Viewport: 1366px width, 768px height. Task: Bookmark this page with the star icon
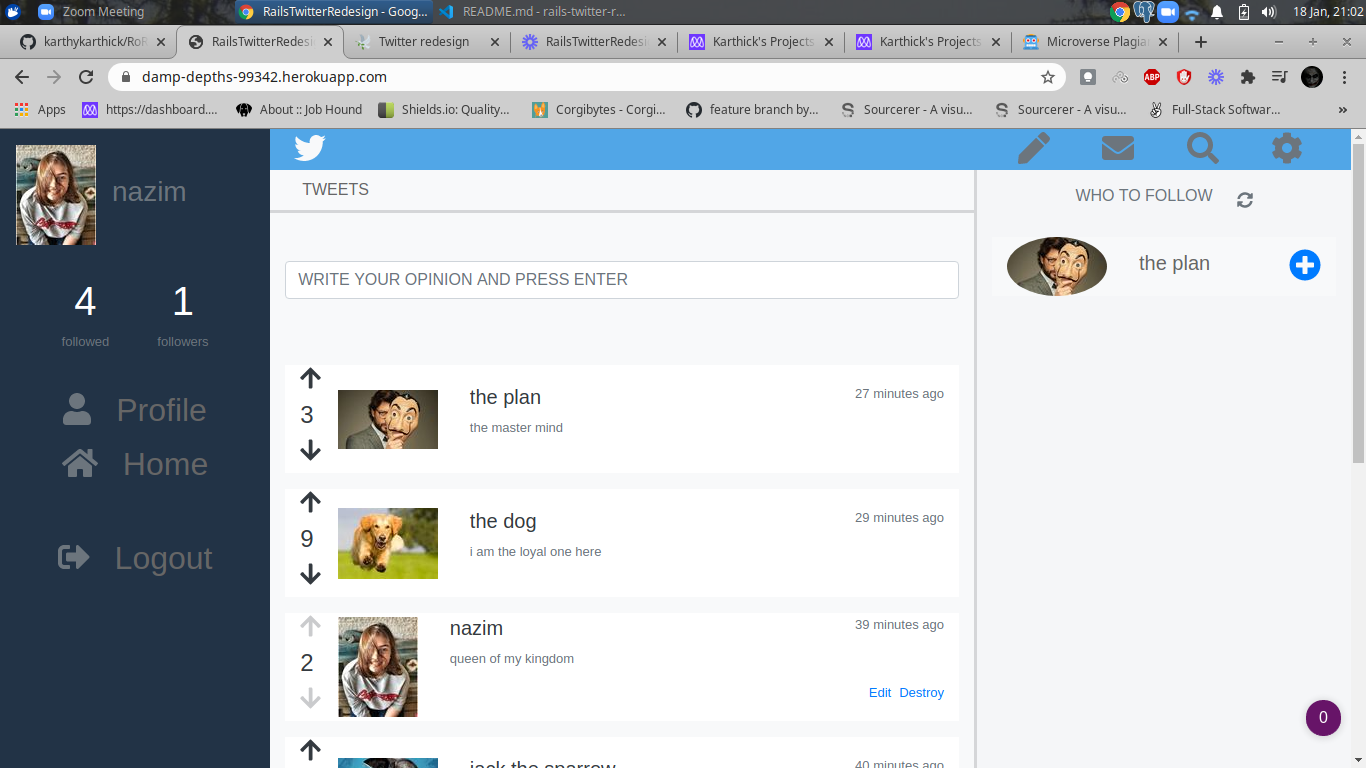click(1048, 77)
